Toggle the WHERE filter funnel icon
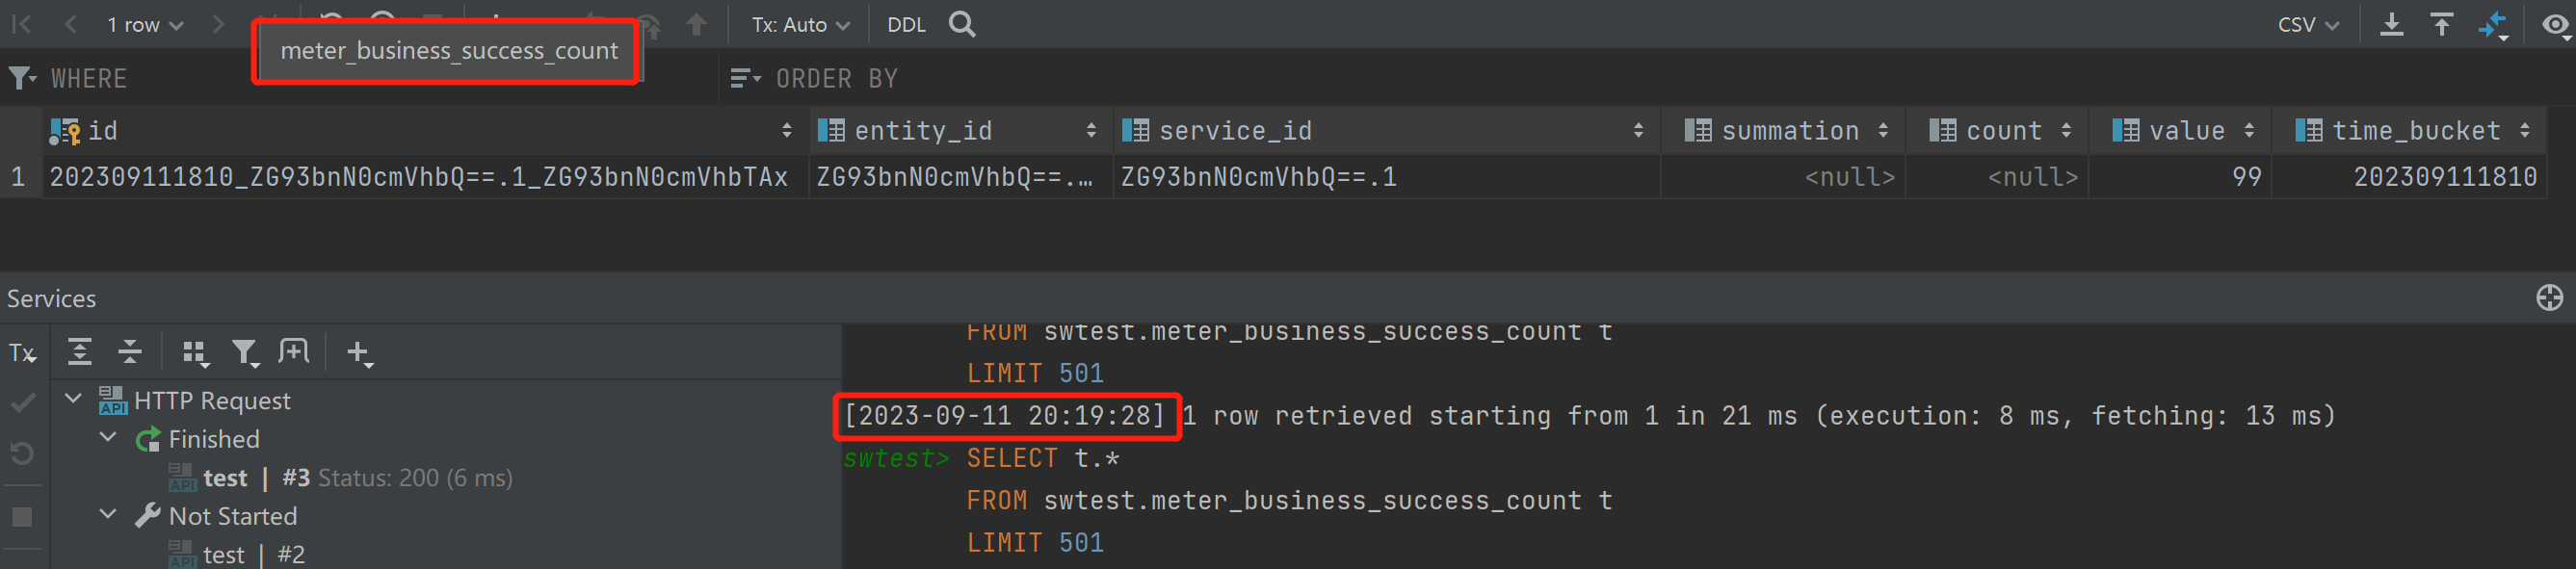This screenshot has width=2576, height=569. (x=21, y=78)
